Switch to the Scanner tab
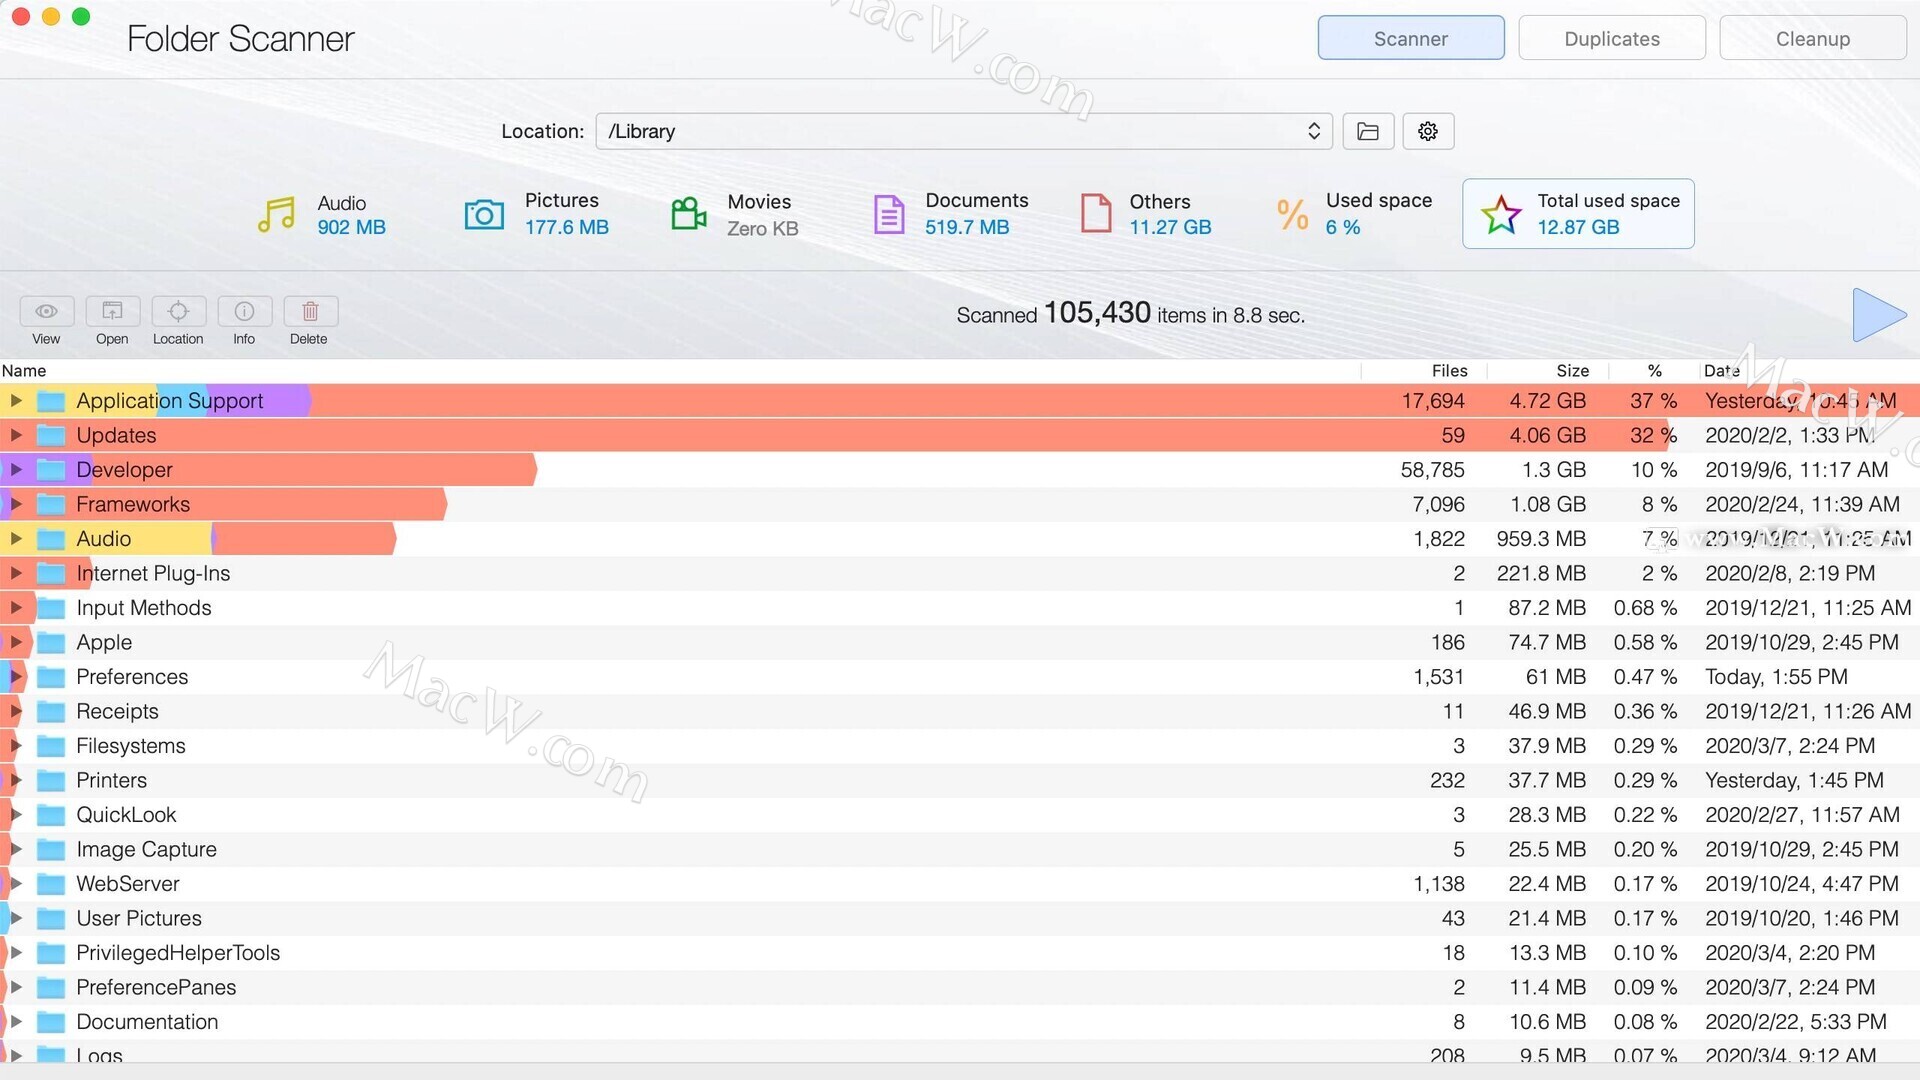The height and width of the screenshot is (1080, 1920). point(1410,38)
